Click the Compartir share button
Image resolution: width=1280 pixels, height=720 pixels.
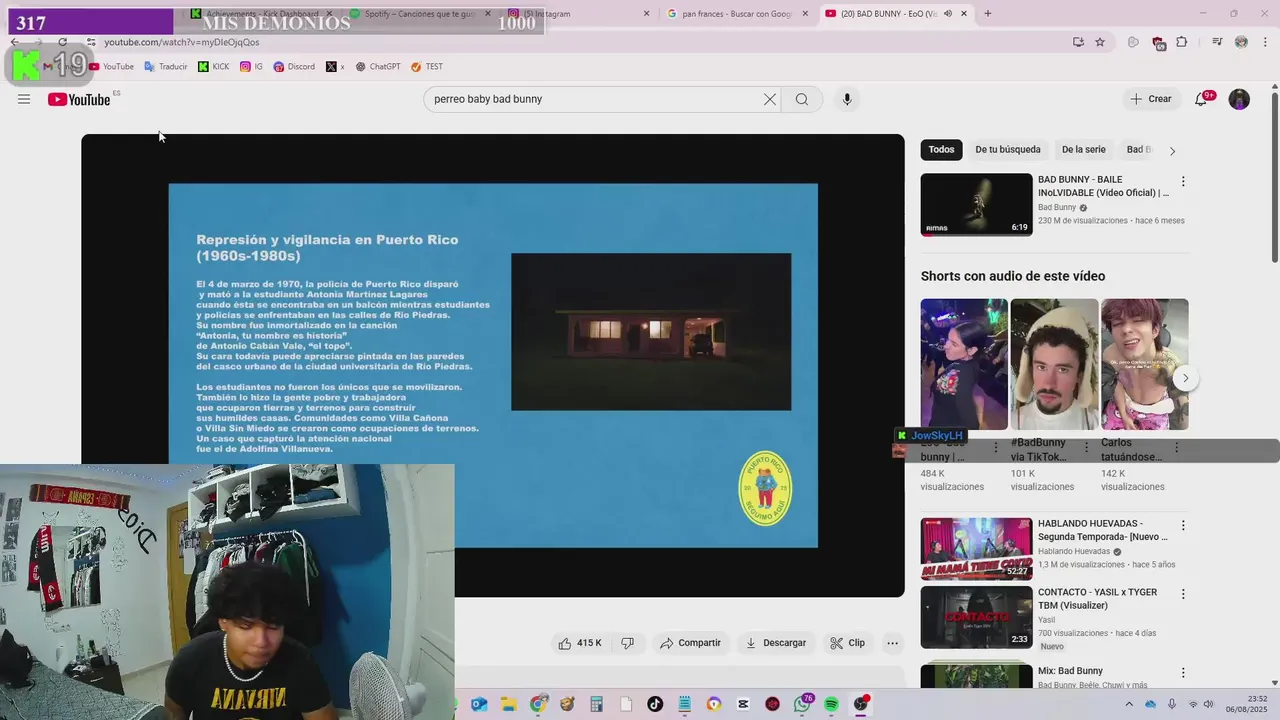coord(690,643)
